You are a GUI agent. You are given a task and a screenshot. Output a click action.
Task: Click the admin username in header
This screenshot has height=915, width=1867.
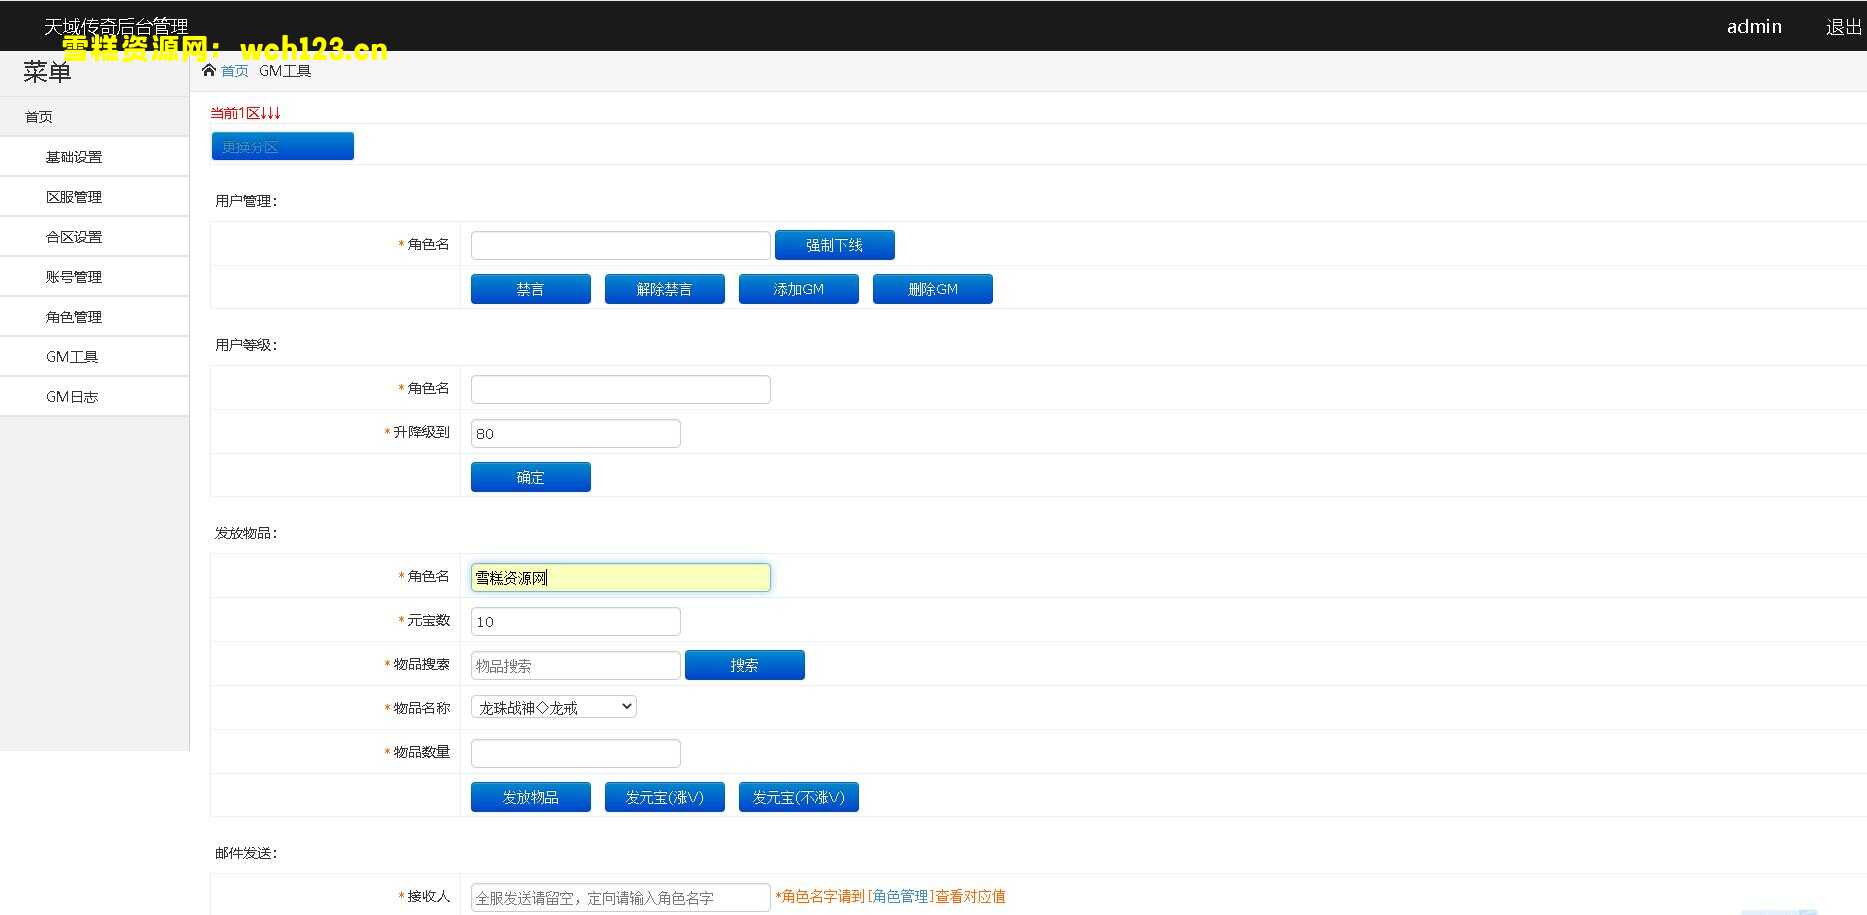[1754, 27]
